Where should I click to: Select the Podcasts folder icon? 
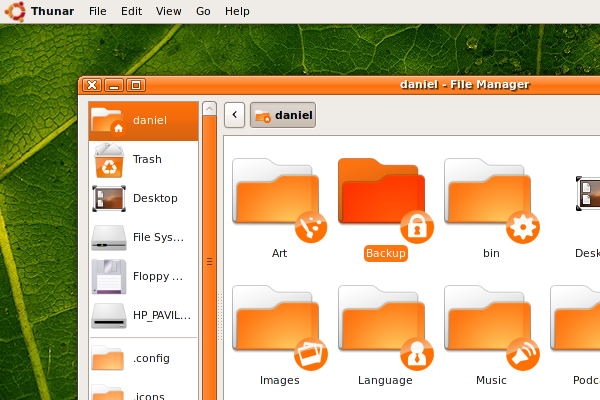click(575, 318)
